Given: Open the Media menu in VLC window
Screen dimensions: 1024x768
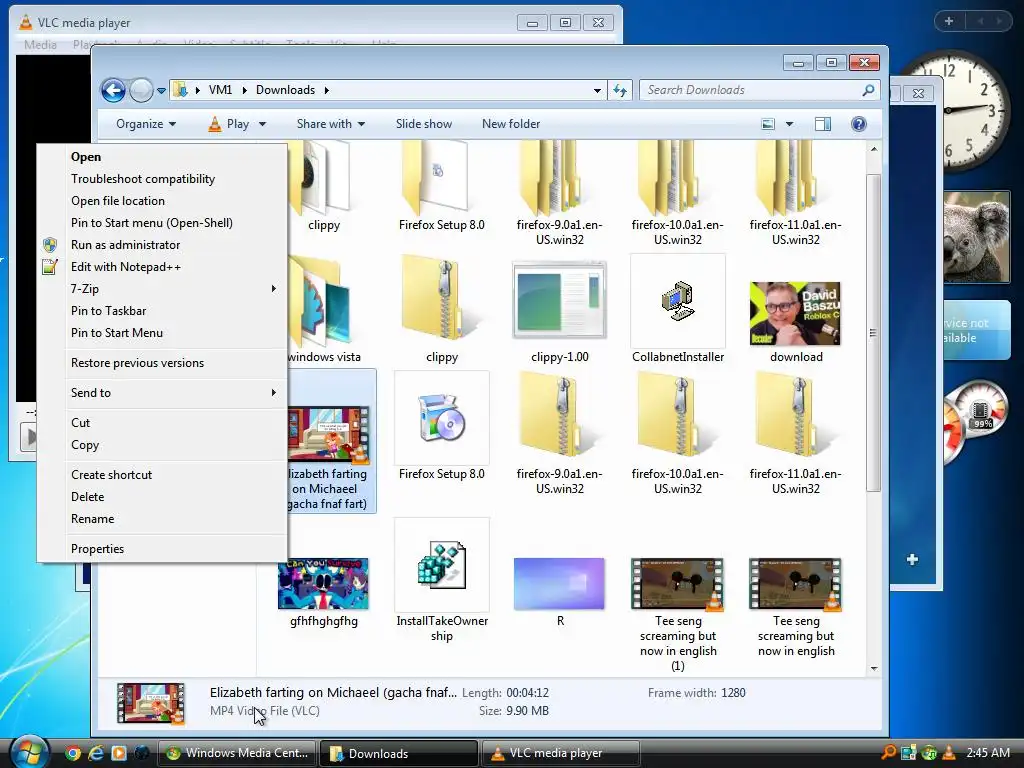Looking at the screenshot, I should (40, 44).
